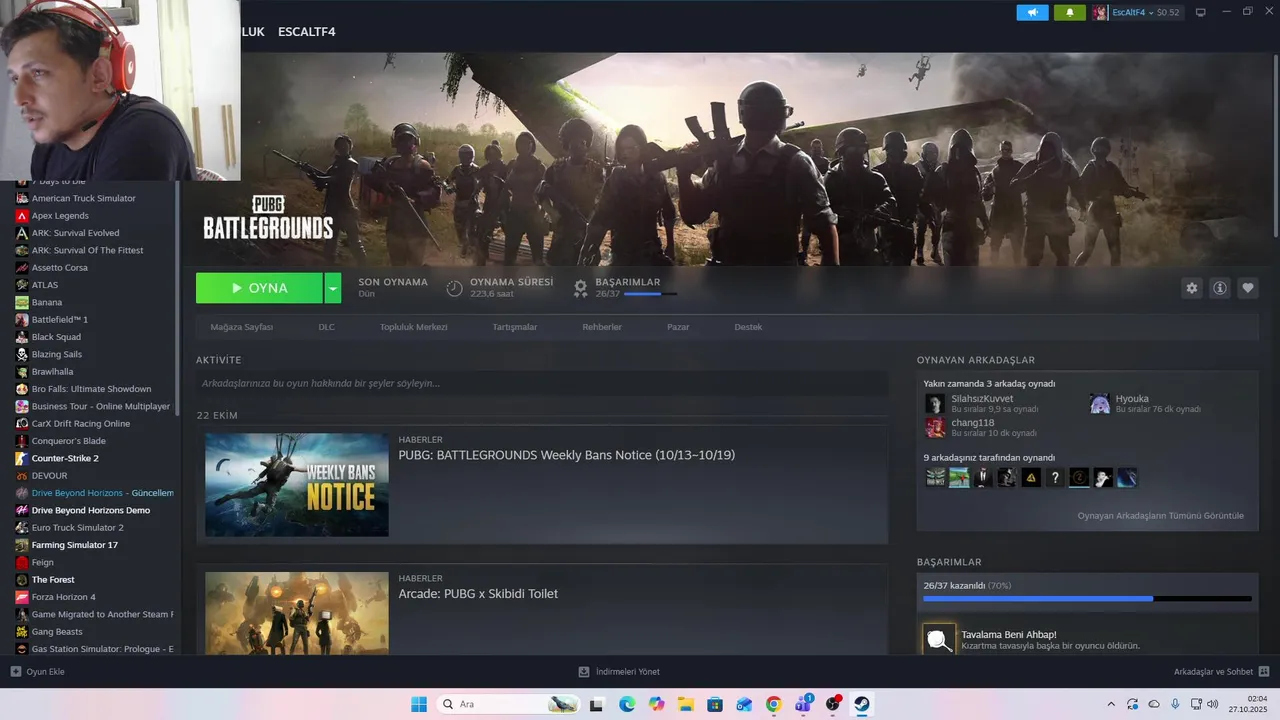The height and width of the screenshot is (720, 1280).
Task: Select Brawlhalla in the game list
Action: (53, 371)
